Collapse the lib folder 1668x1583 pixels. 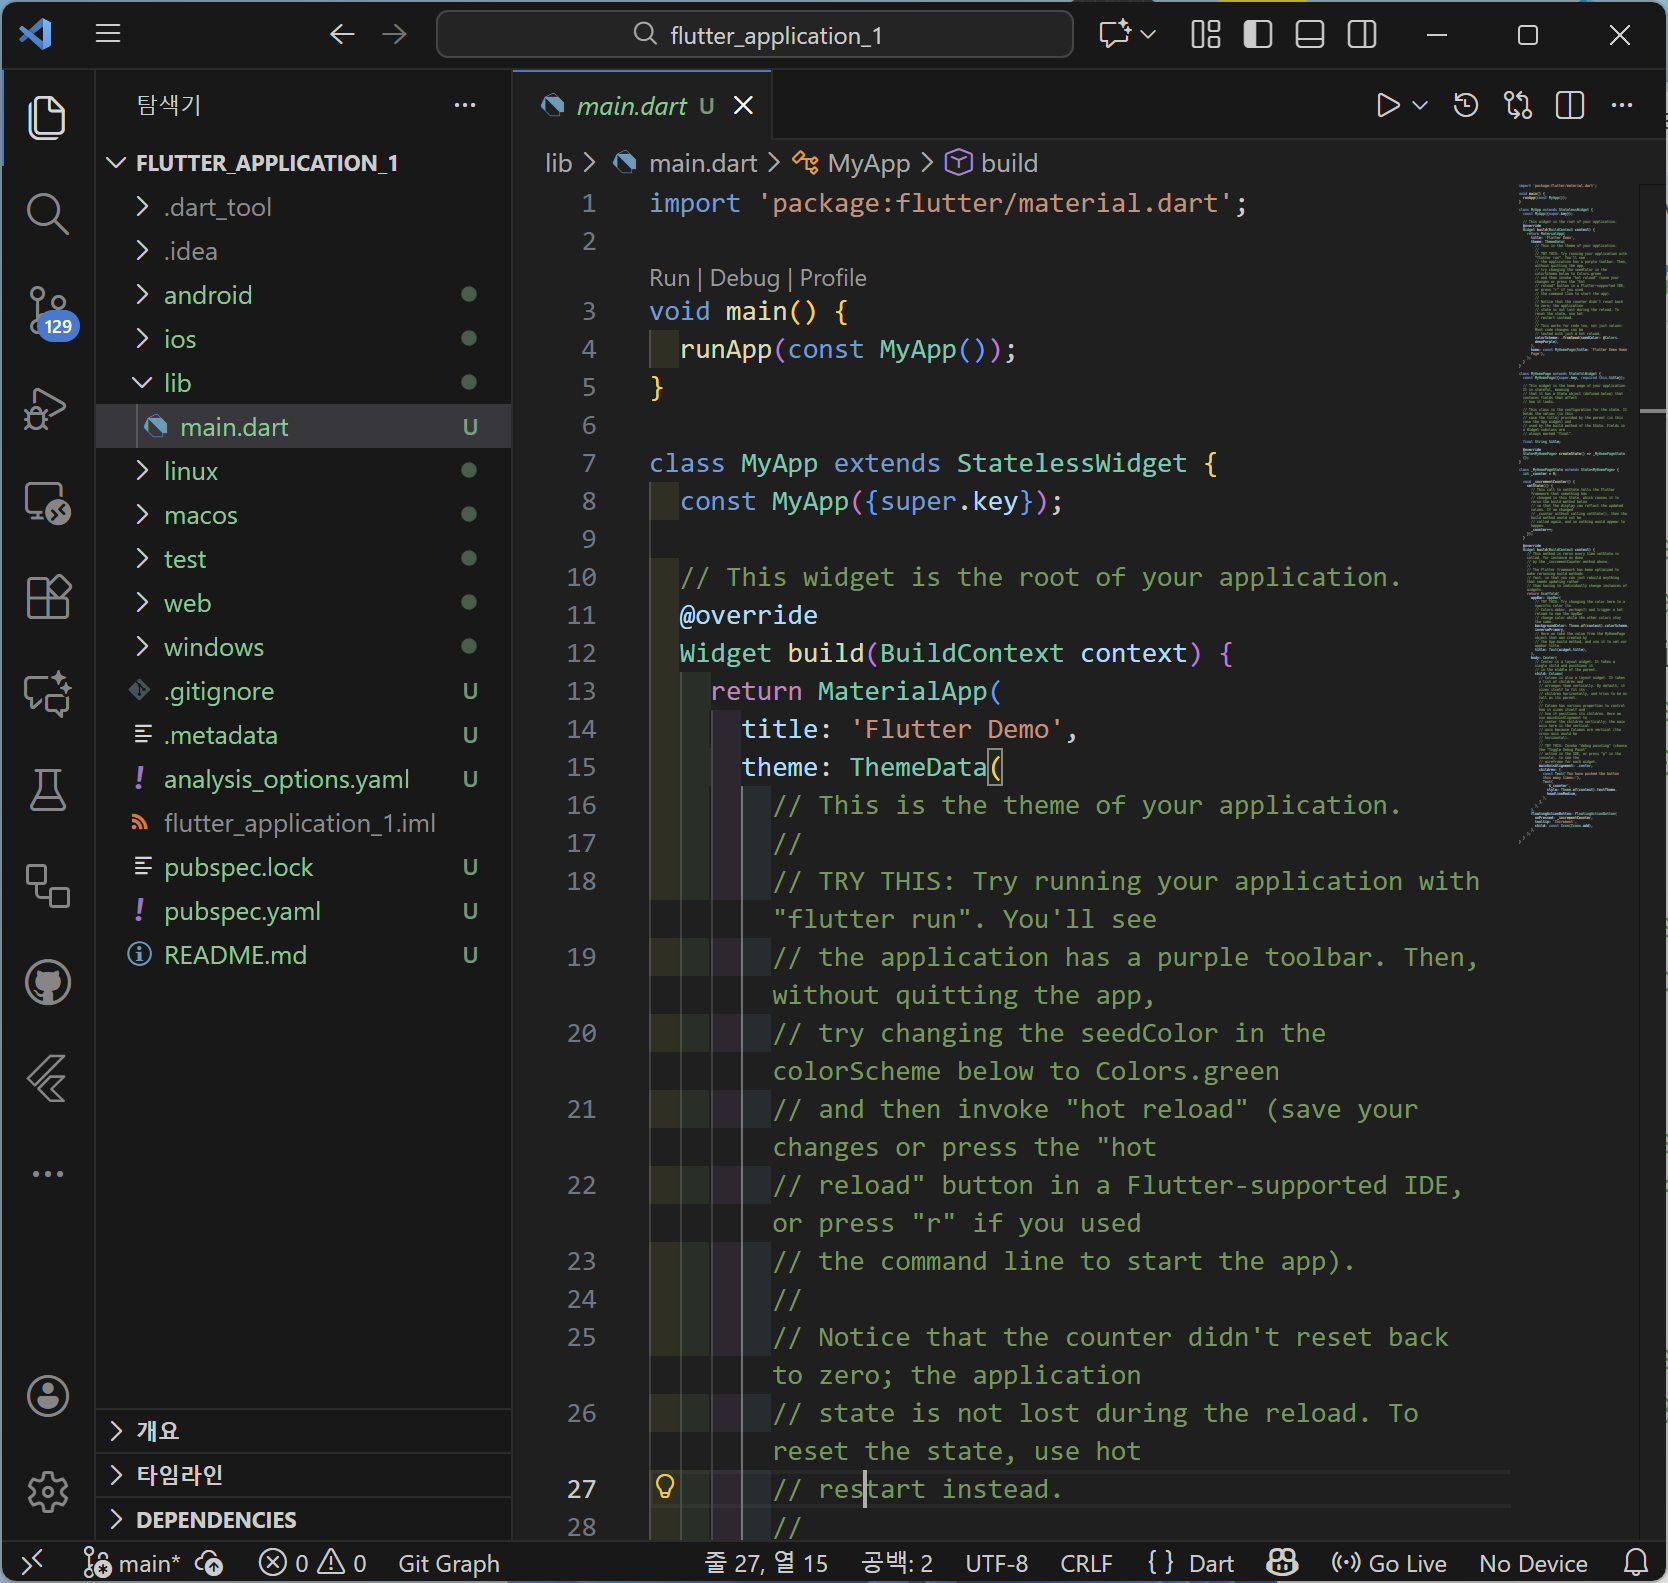coord(304,383)
